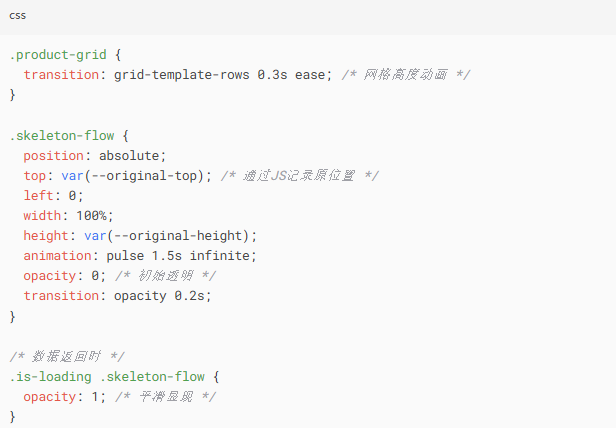616x428 pixels.
Task: Click the first transition property name
Action: [61, 75]
